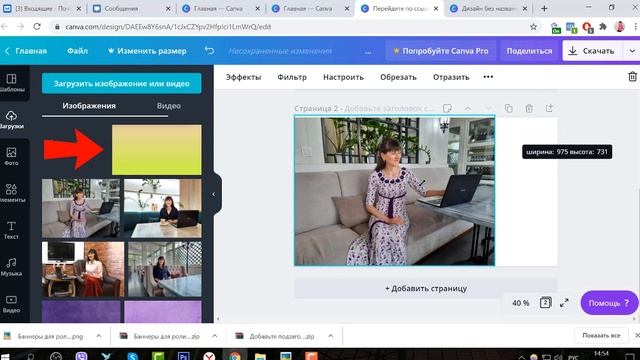Click Изменить размер in header
This screenshot has width=640, height=360.
click(x=147, y=51)
